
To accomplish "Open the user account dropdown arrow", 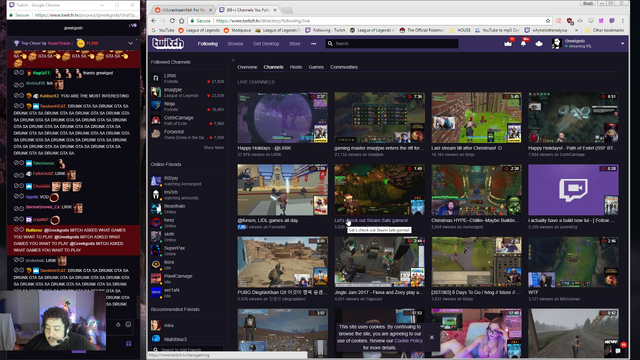I will coord(622,43).
